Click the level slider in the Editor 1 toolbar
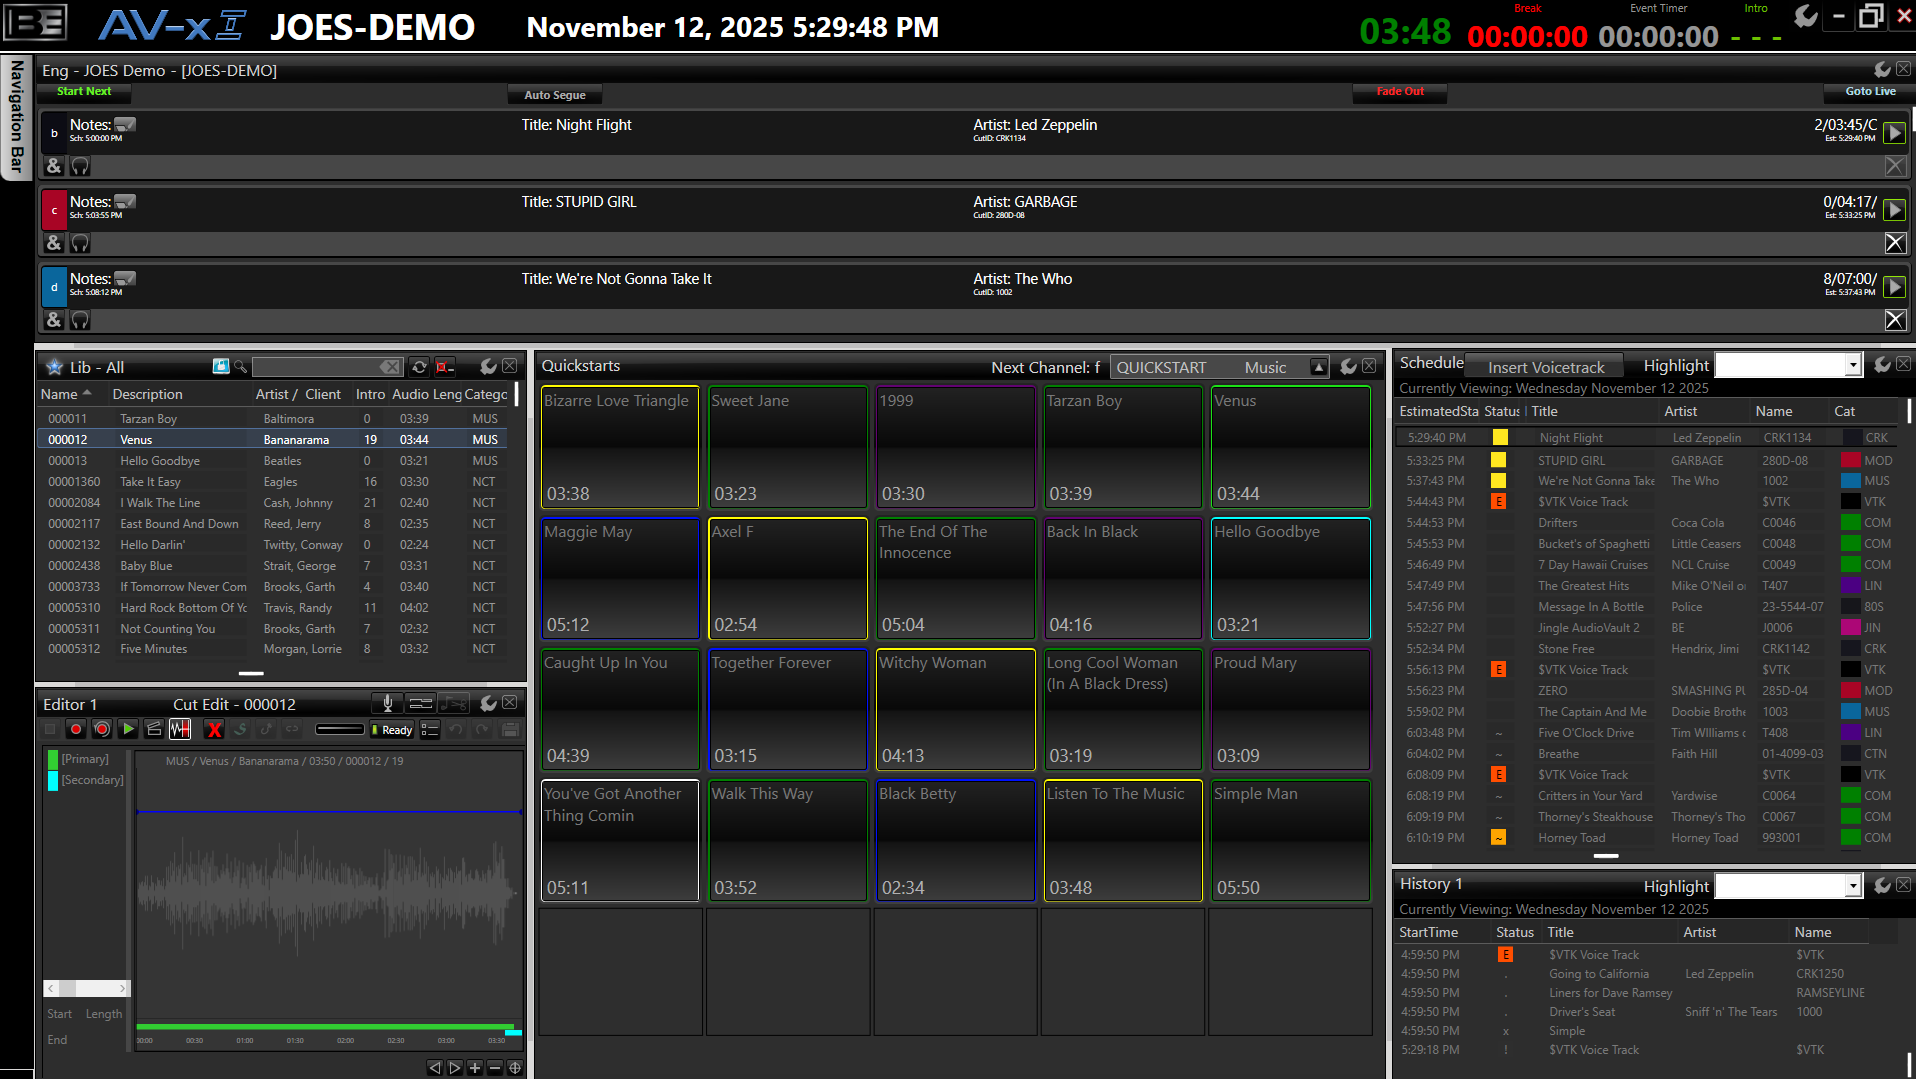 340,728
